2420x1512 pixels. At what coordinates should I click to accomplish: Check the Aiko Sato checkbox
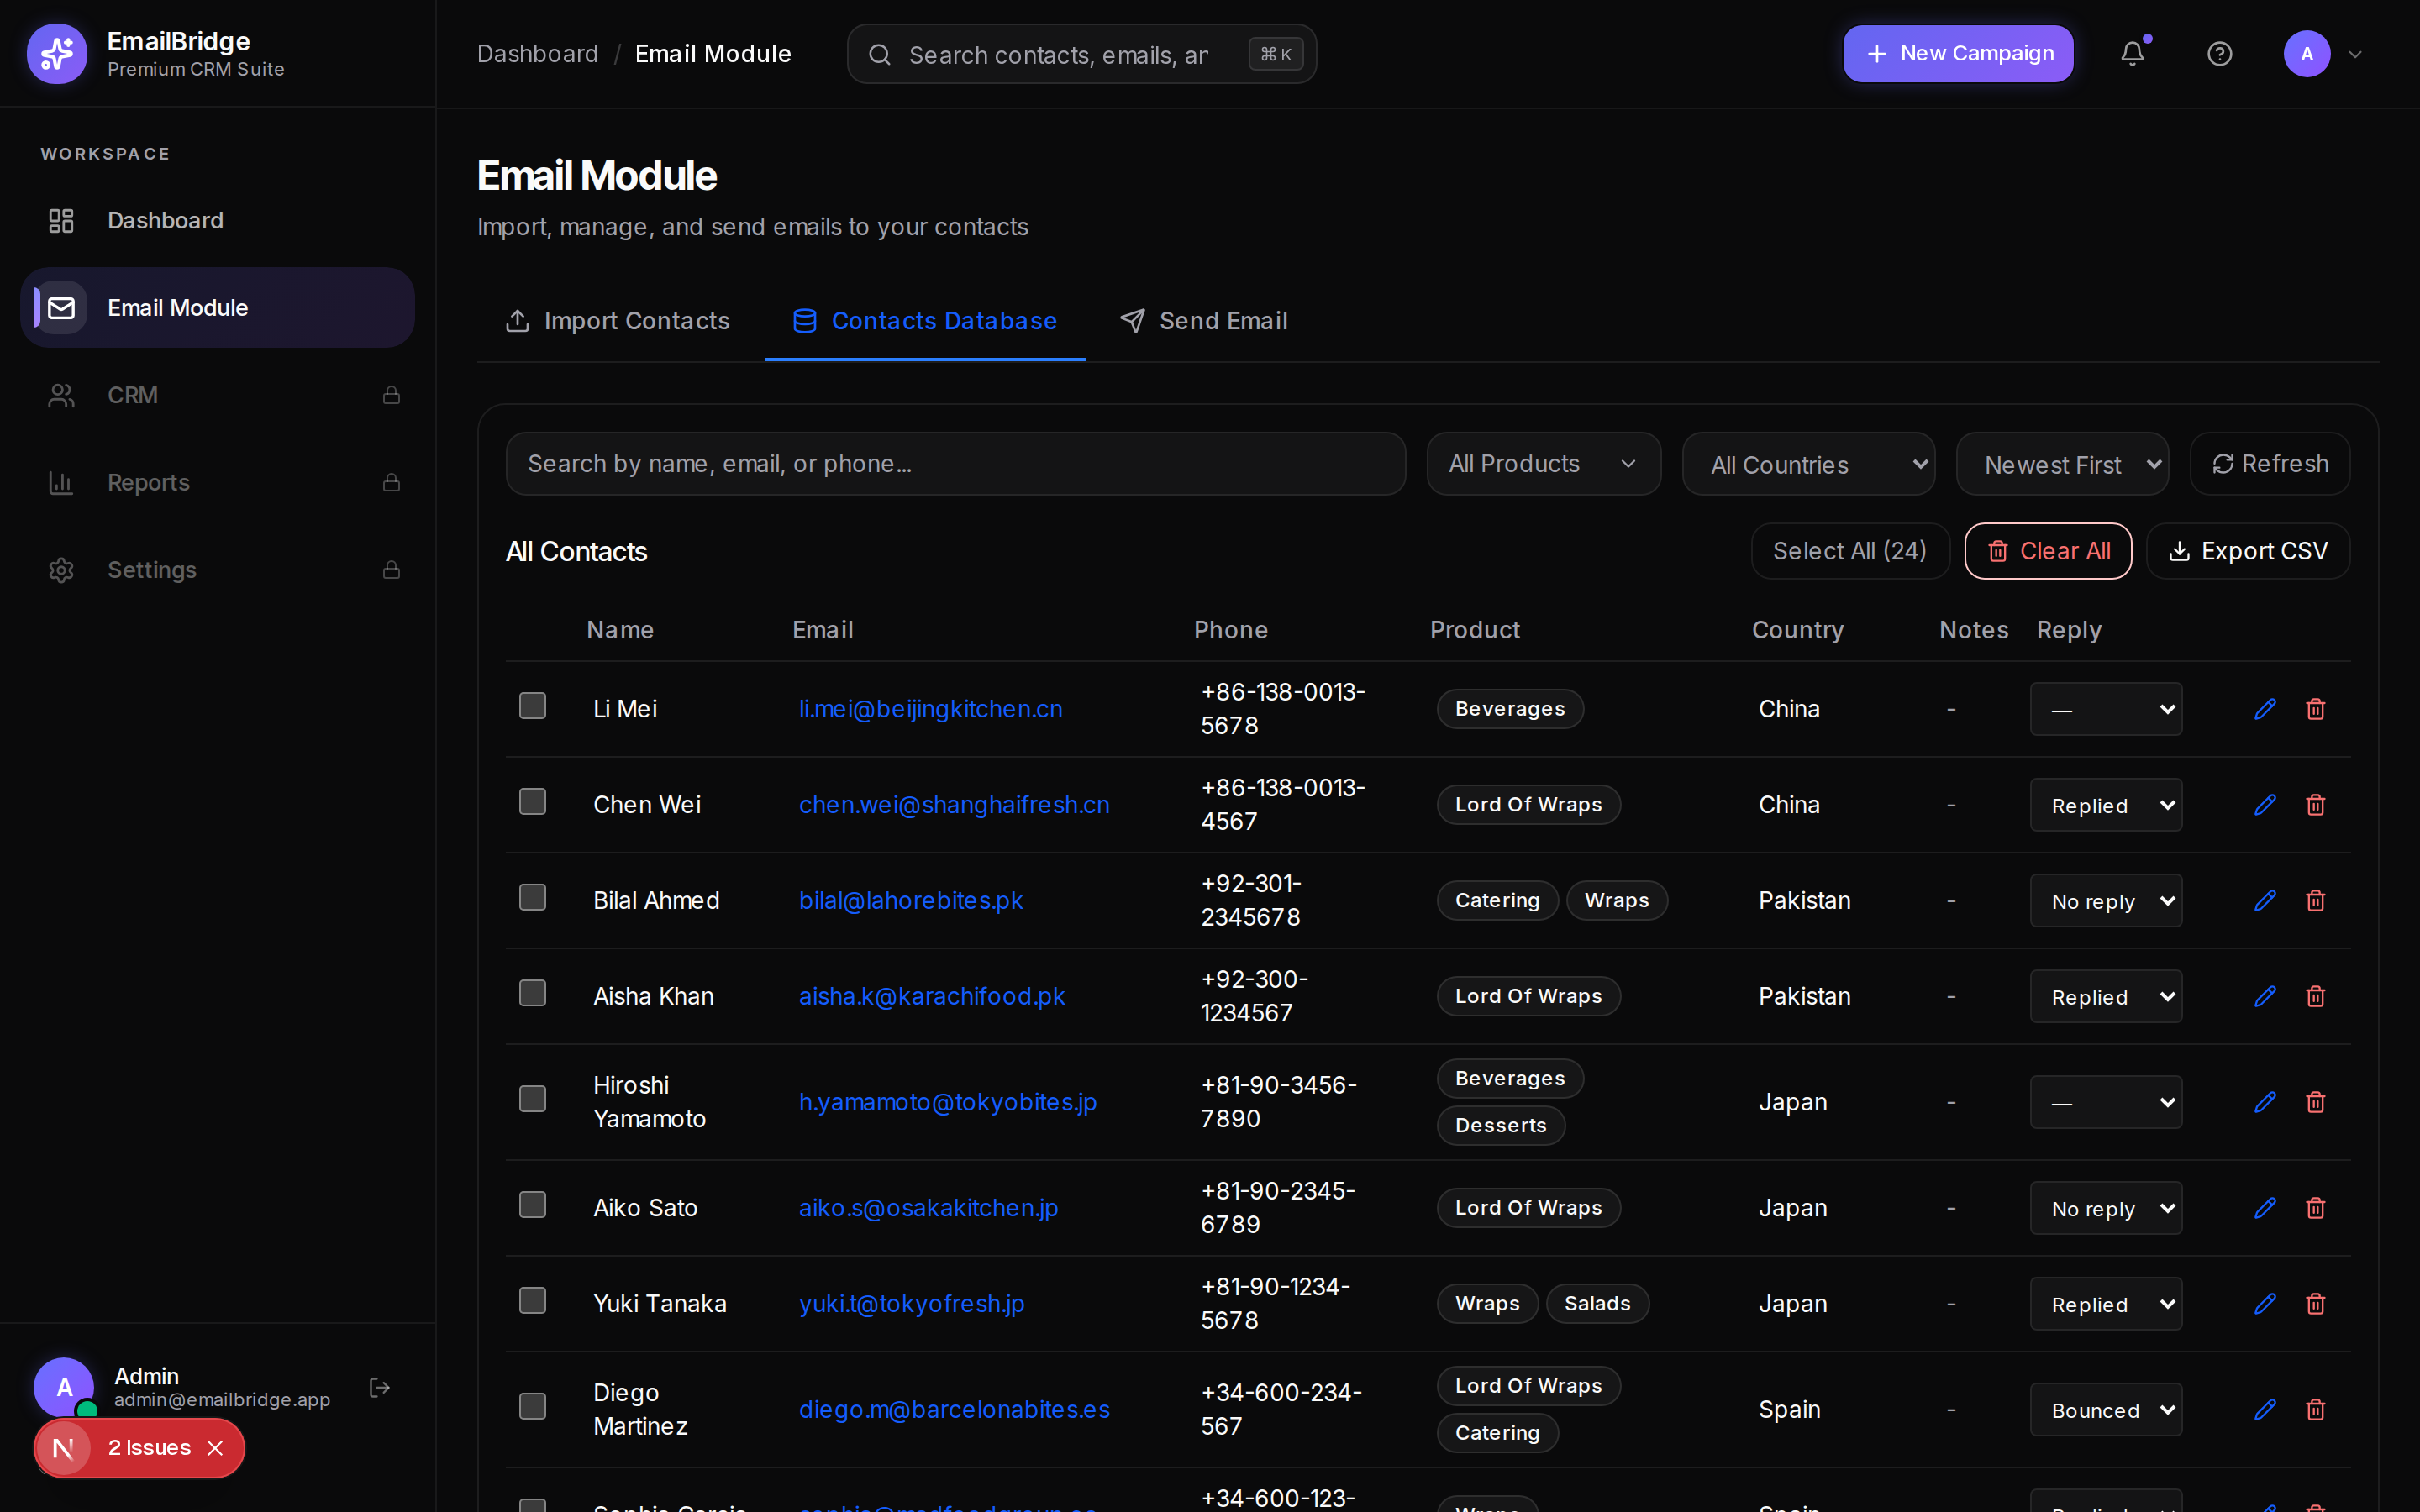pos(533,1205)
